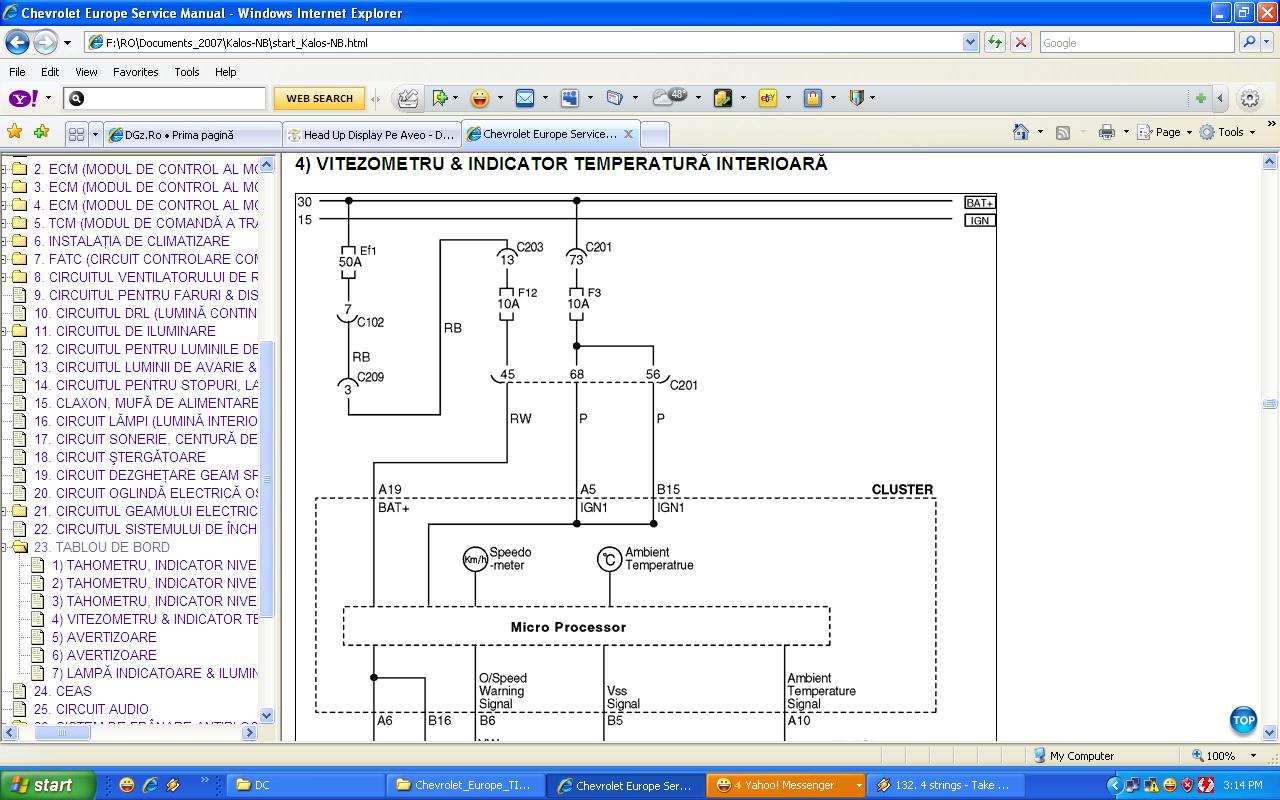This screenshot has height=800, width=1280.
Task: Click the Yahoo toolbar add bookmark icon
Action: pos(439,98)
